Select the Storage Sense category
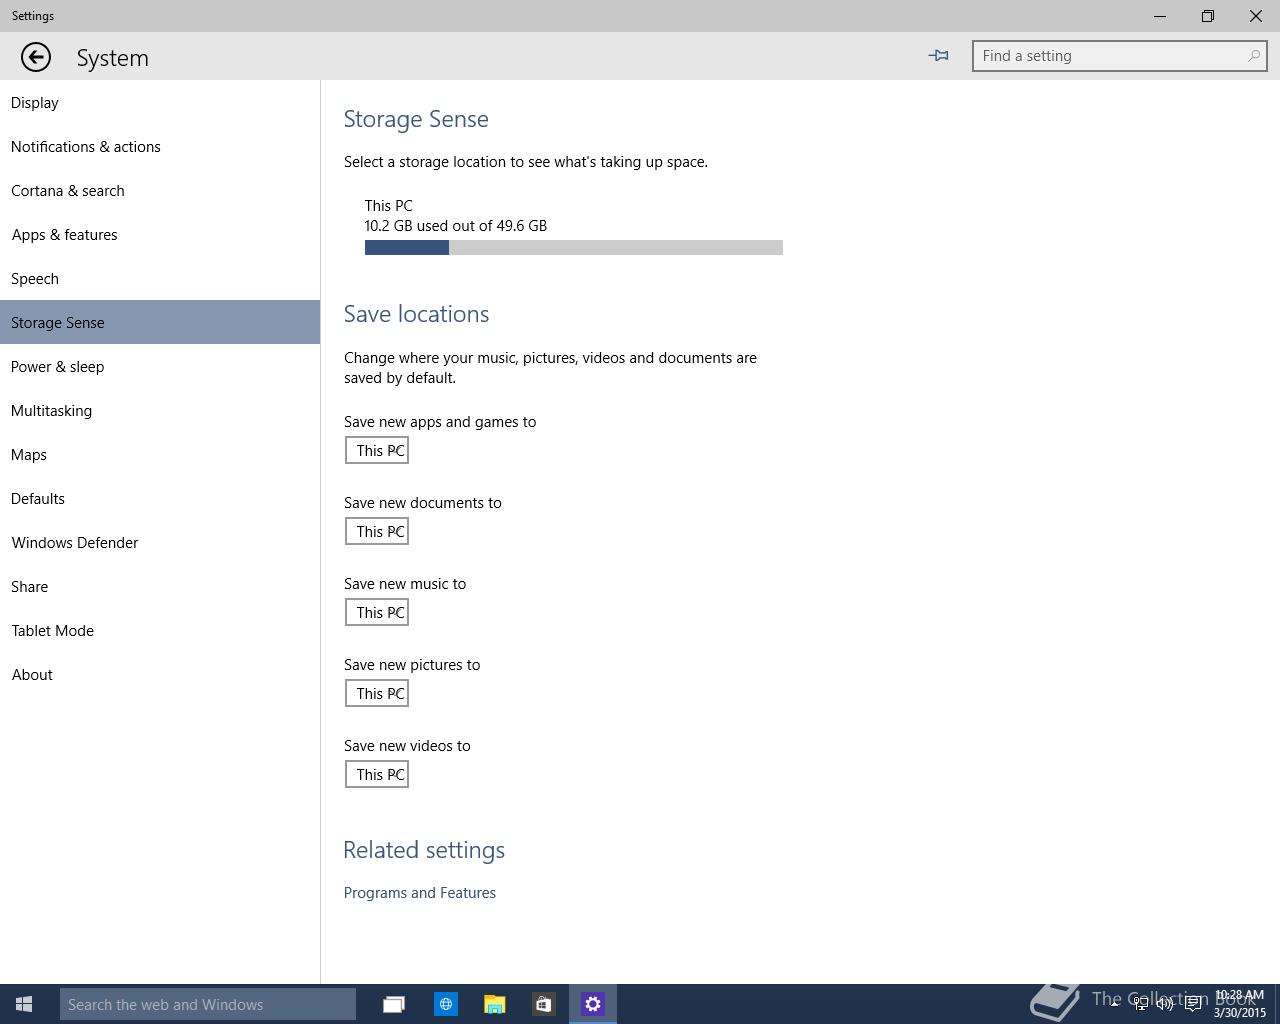This screenshot has width=1280, height=1024. point(160,323)
